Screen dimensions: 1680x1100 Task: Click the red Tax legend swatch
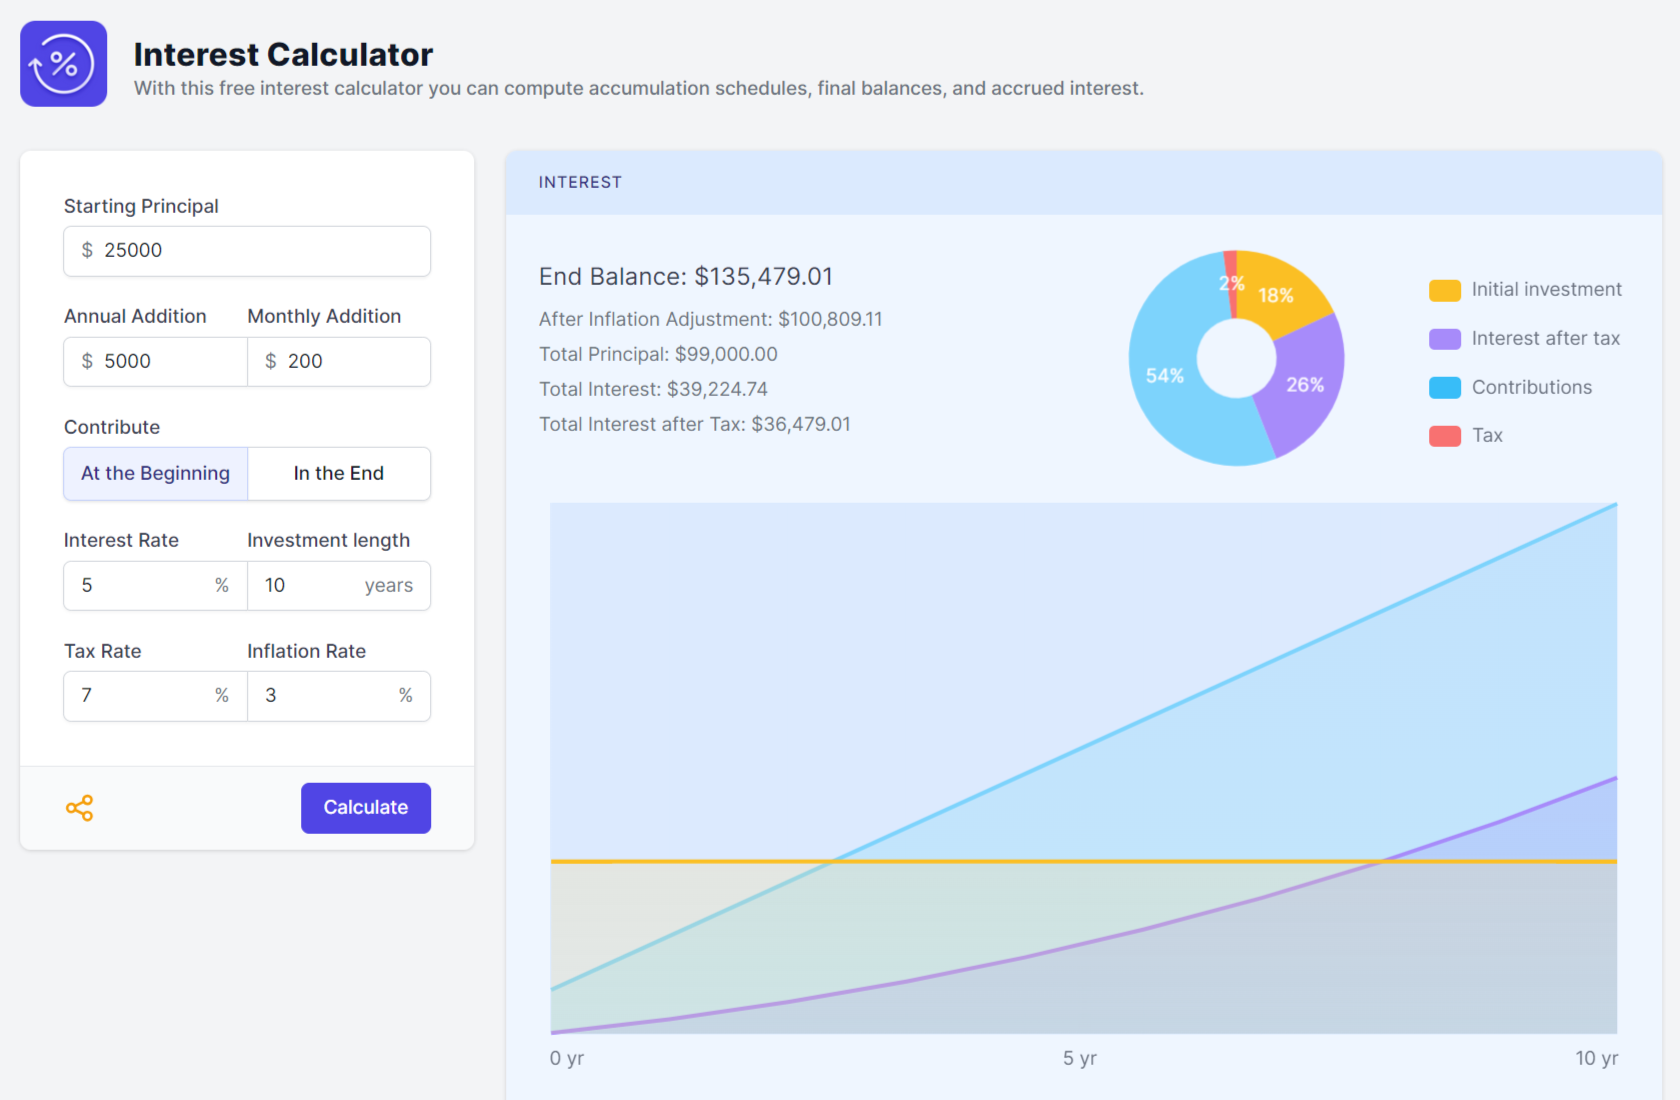click(1444, 436)
